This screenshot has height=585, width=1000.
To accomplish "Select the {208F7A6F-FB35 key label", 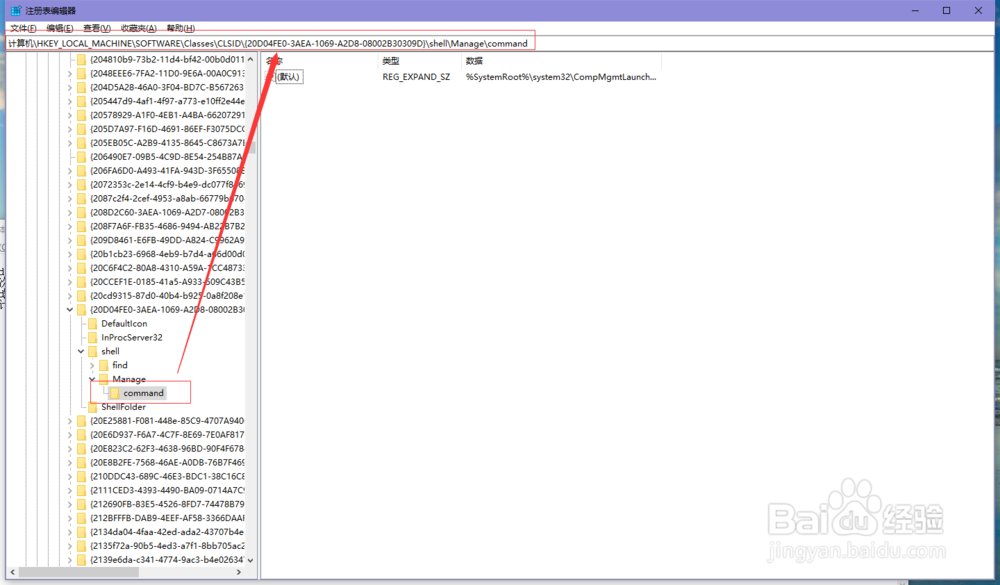I will (167, 226).
